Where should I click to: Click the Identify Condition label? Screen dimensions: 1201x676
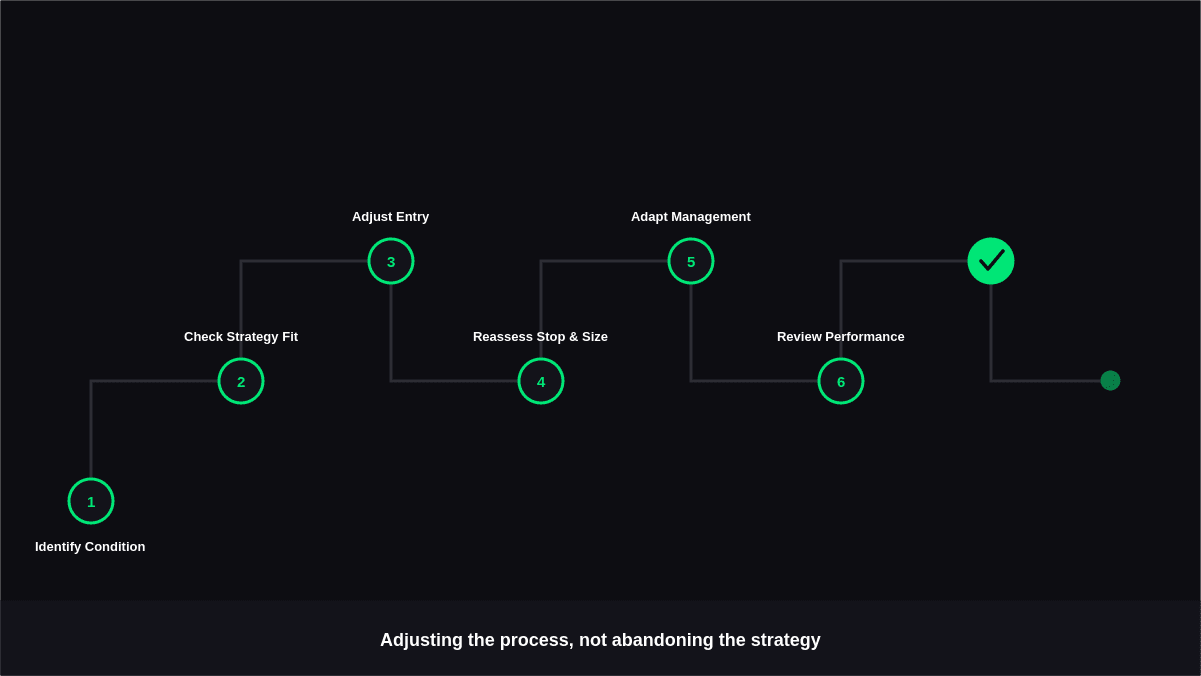coord(90,547)
